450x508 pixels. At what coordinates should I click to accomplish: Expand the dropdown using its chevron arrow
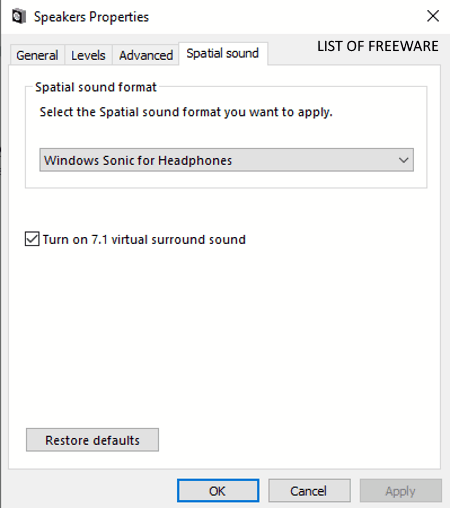pos(403,160)
